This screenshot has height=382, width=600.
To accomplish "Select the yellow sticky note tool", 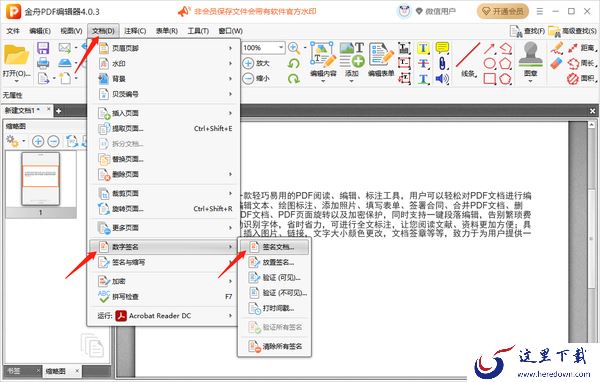I will point(442,48).
